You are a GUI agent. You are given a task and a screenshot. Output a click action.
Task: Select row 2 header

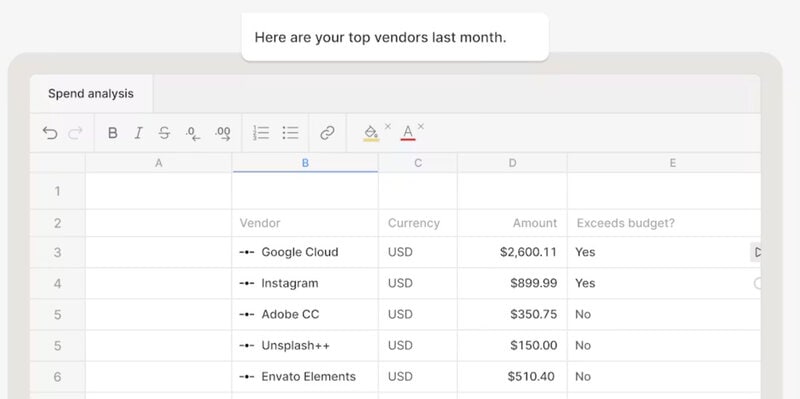(58, 223)
